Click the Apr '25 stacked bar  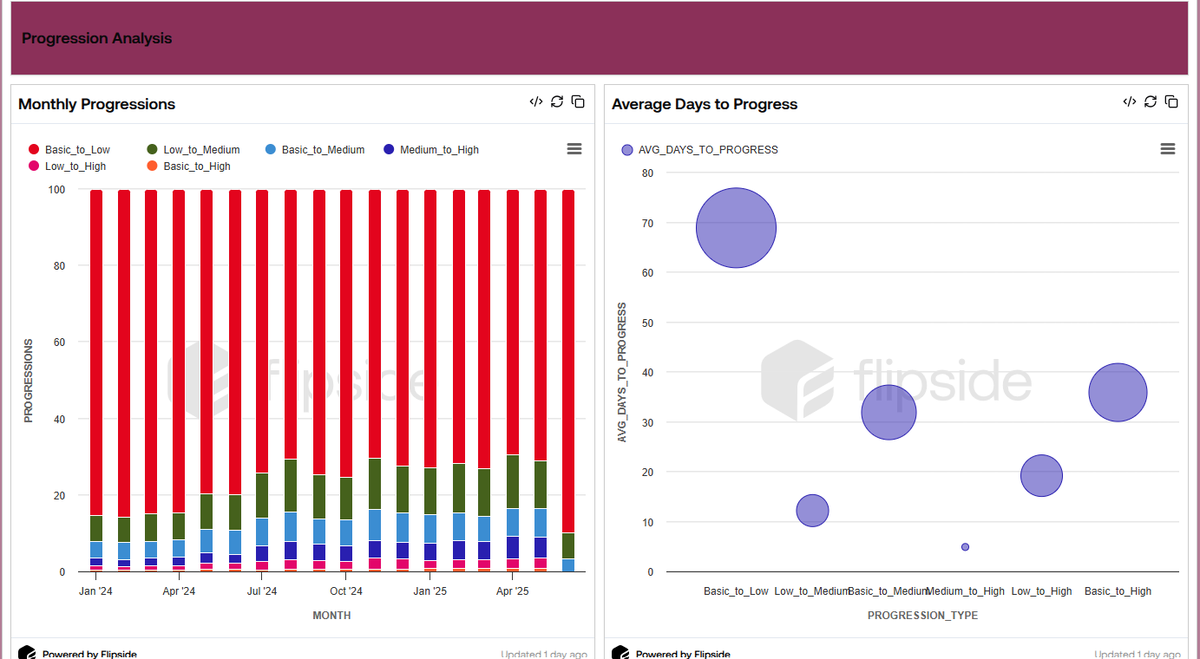point(512,380)
